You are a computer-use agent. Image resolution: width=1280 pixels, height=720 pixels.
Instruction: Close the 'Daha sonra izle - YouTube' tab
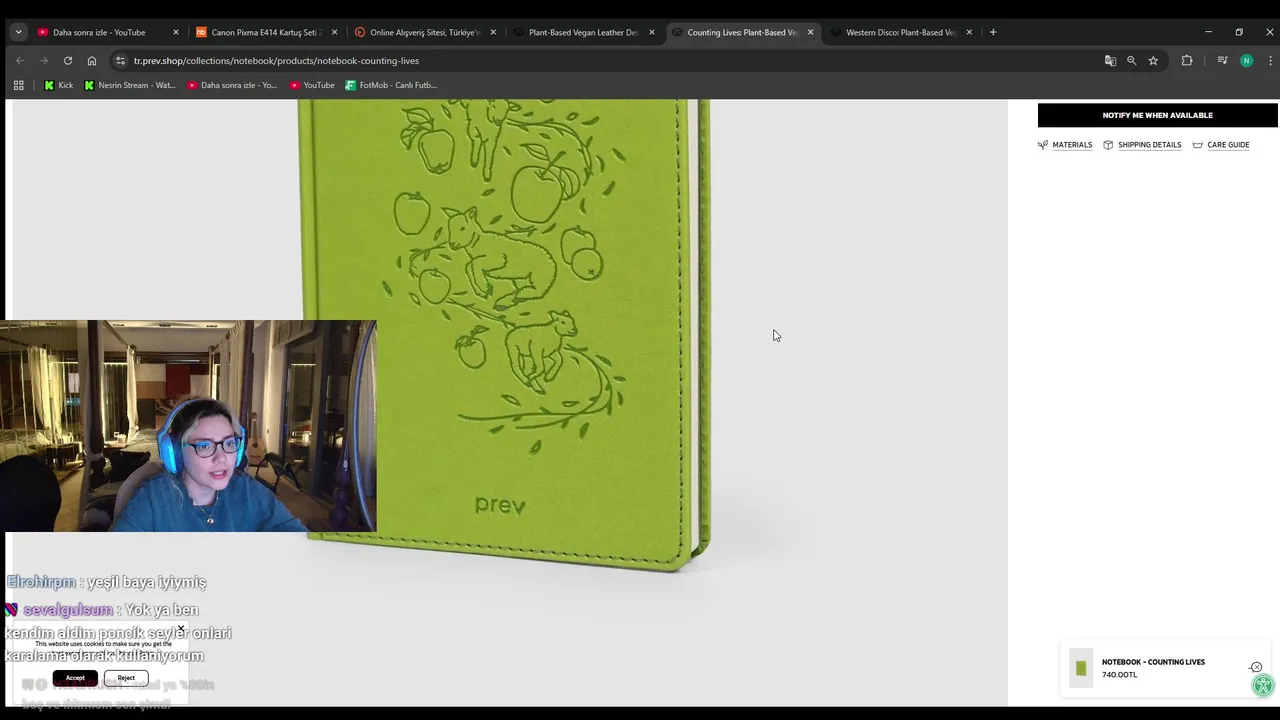click(175, 32)
